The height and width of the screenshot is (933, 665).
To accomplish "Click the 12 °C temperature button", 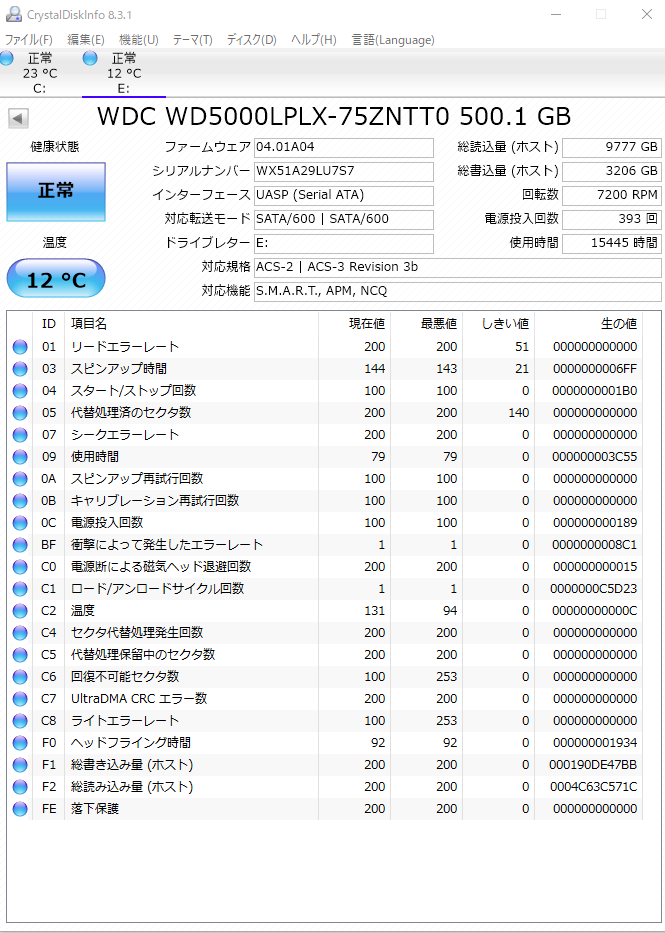I will pos(56,278).
